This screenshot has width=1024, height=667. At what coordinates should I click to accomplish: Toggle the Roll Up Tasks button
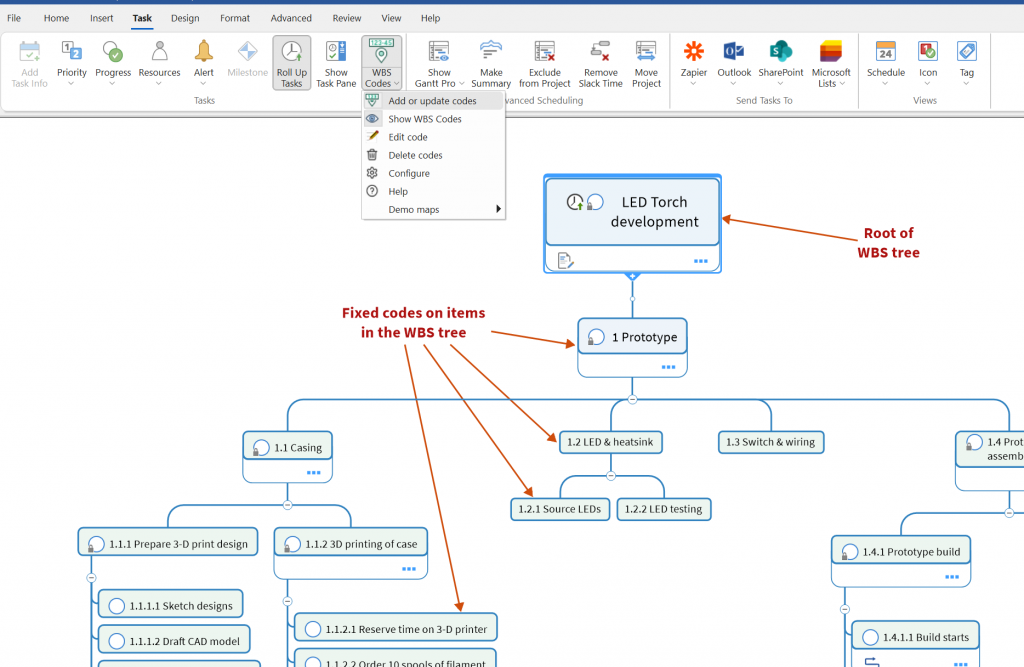292,64
